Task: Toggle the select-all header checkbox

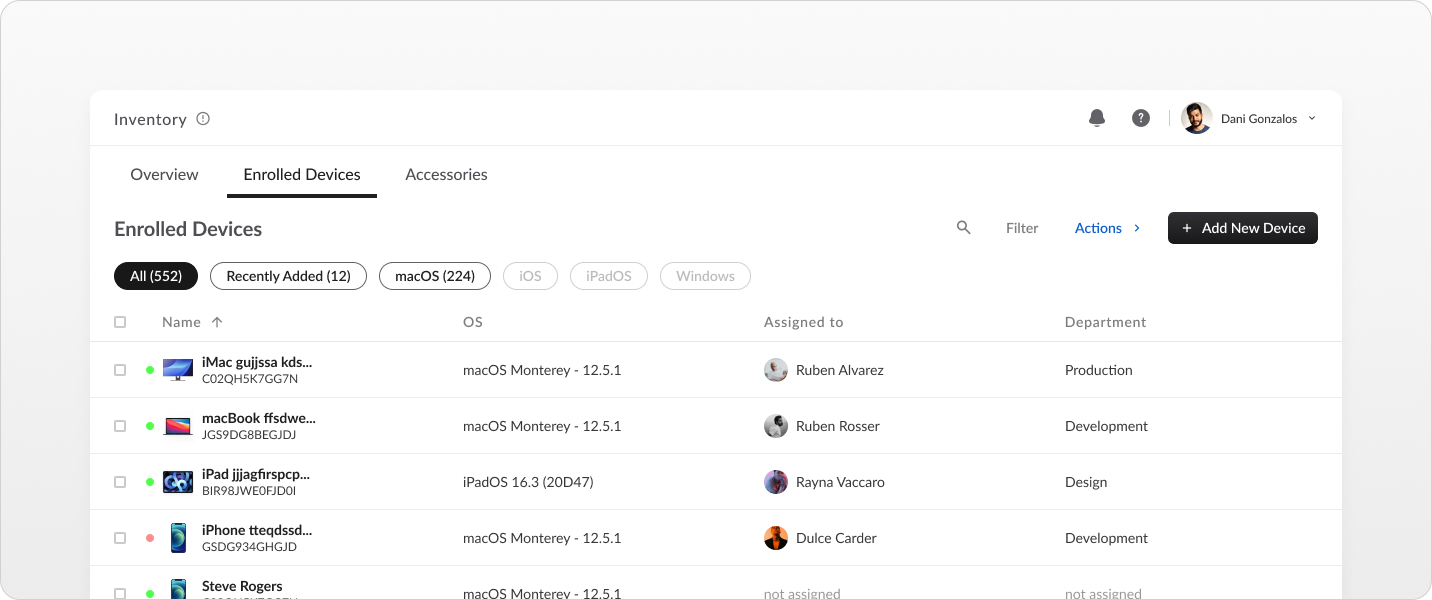Action: click(x=120, y=322)
